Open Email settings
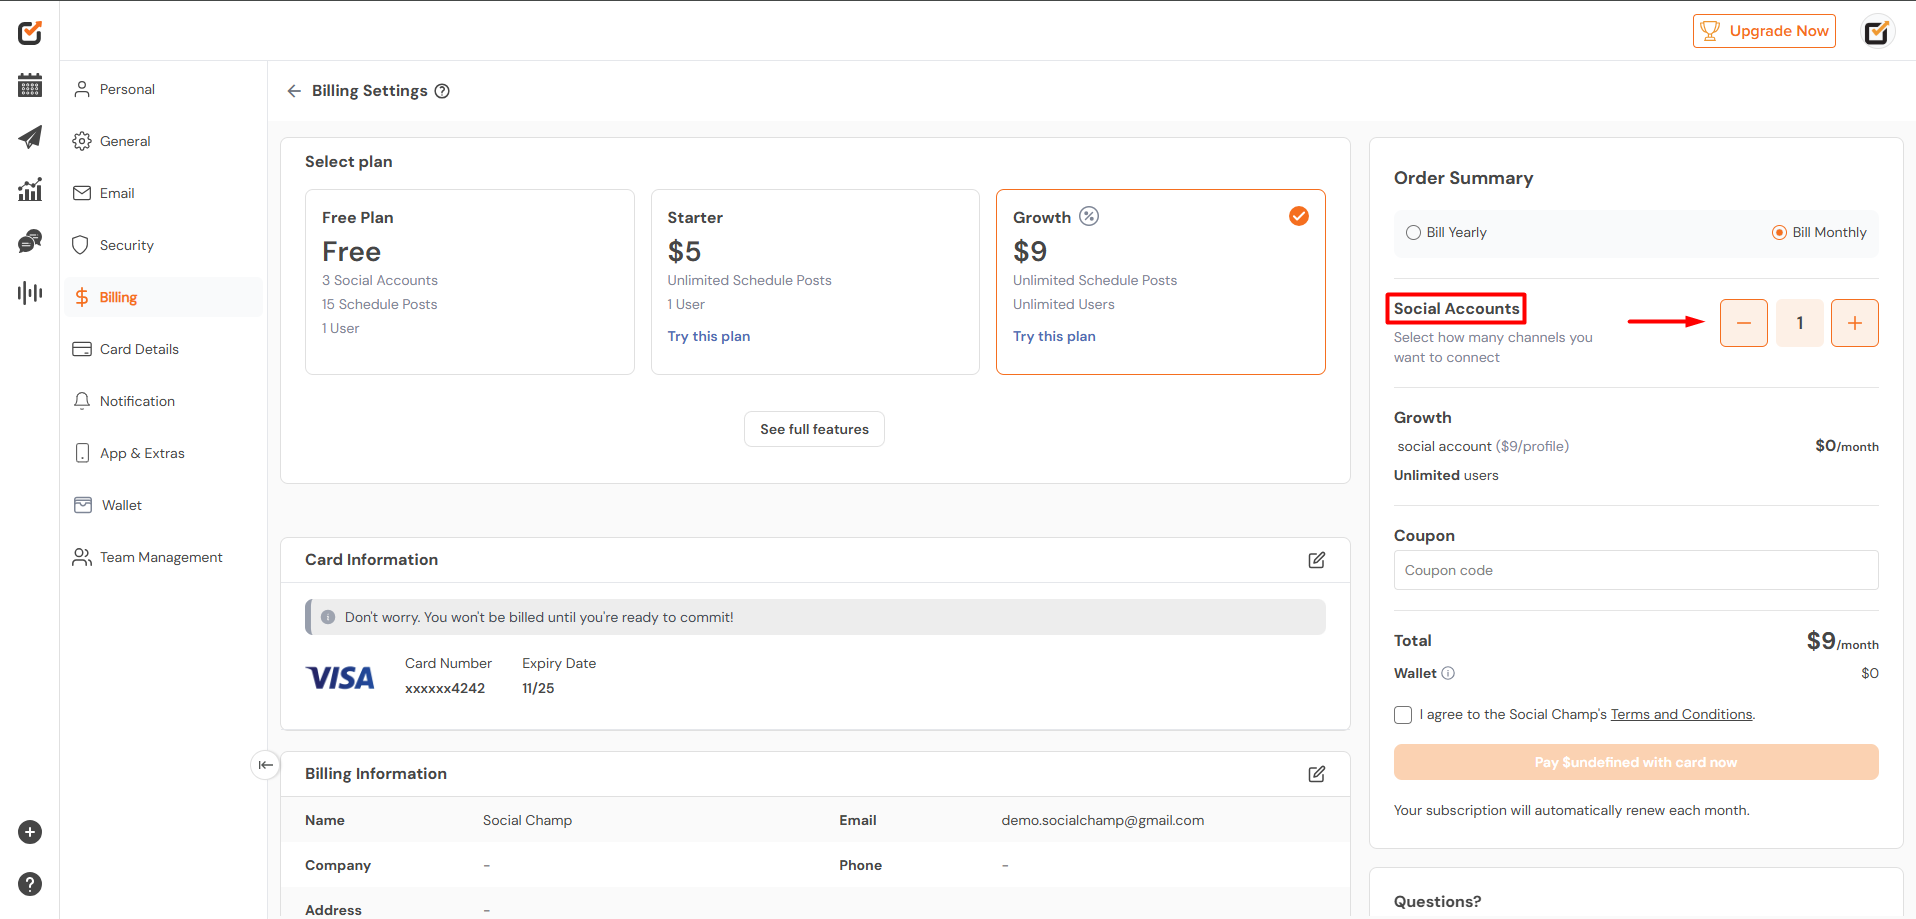 pos(163,193)
